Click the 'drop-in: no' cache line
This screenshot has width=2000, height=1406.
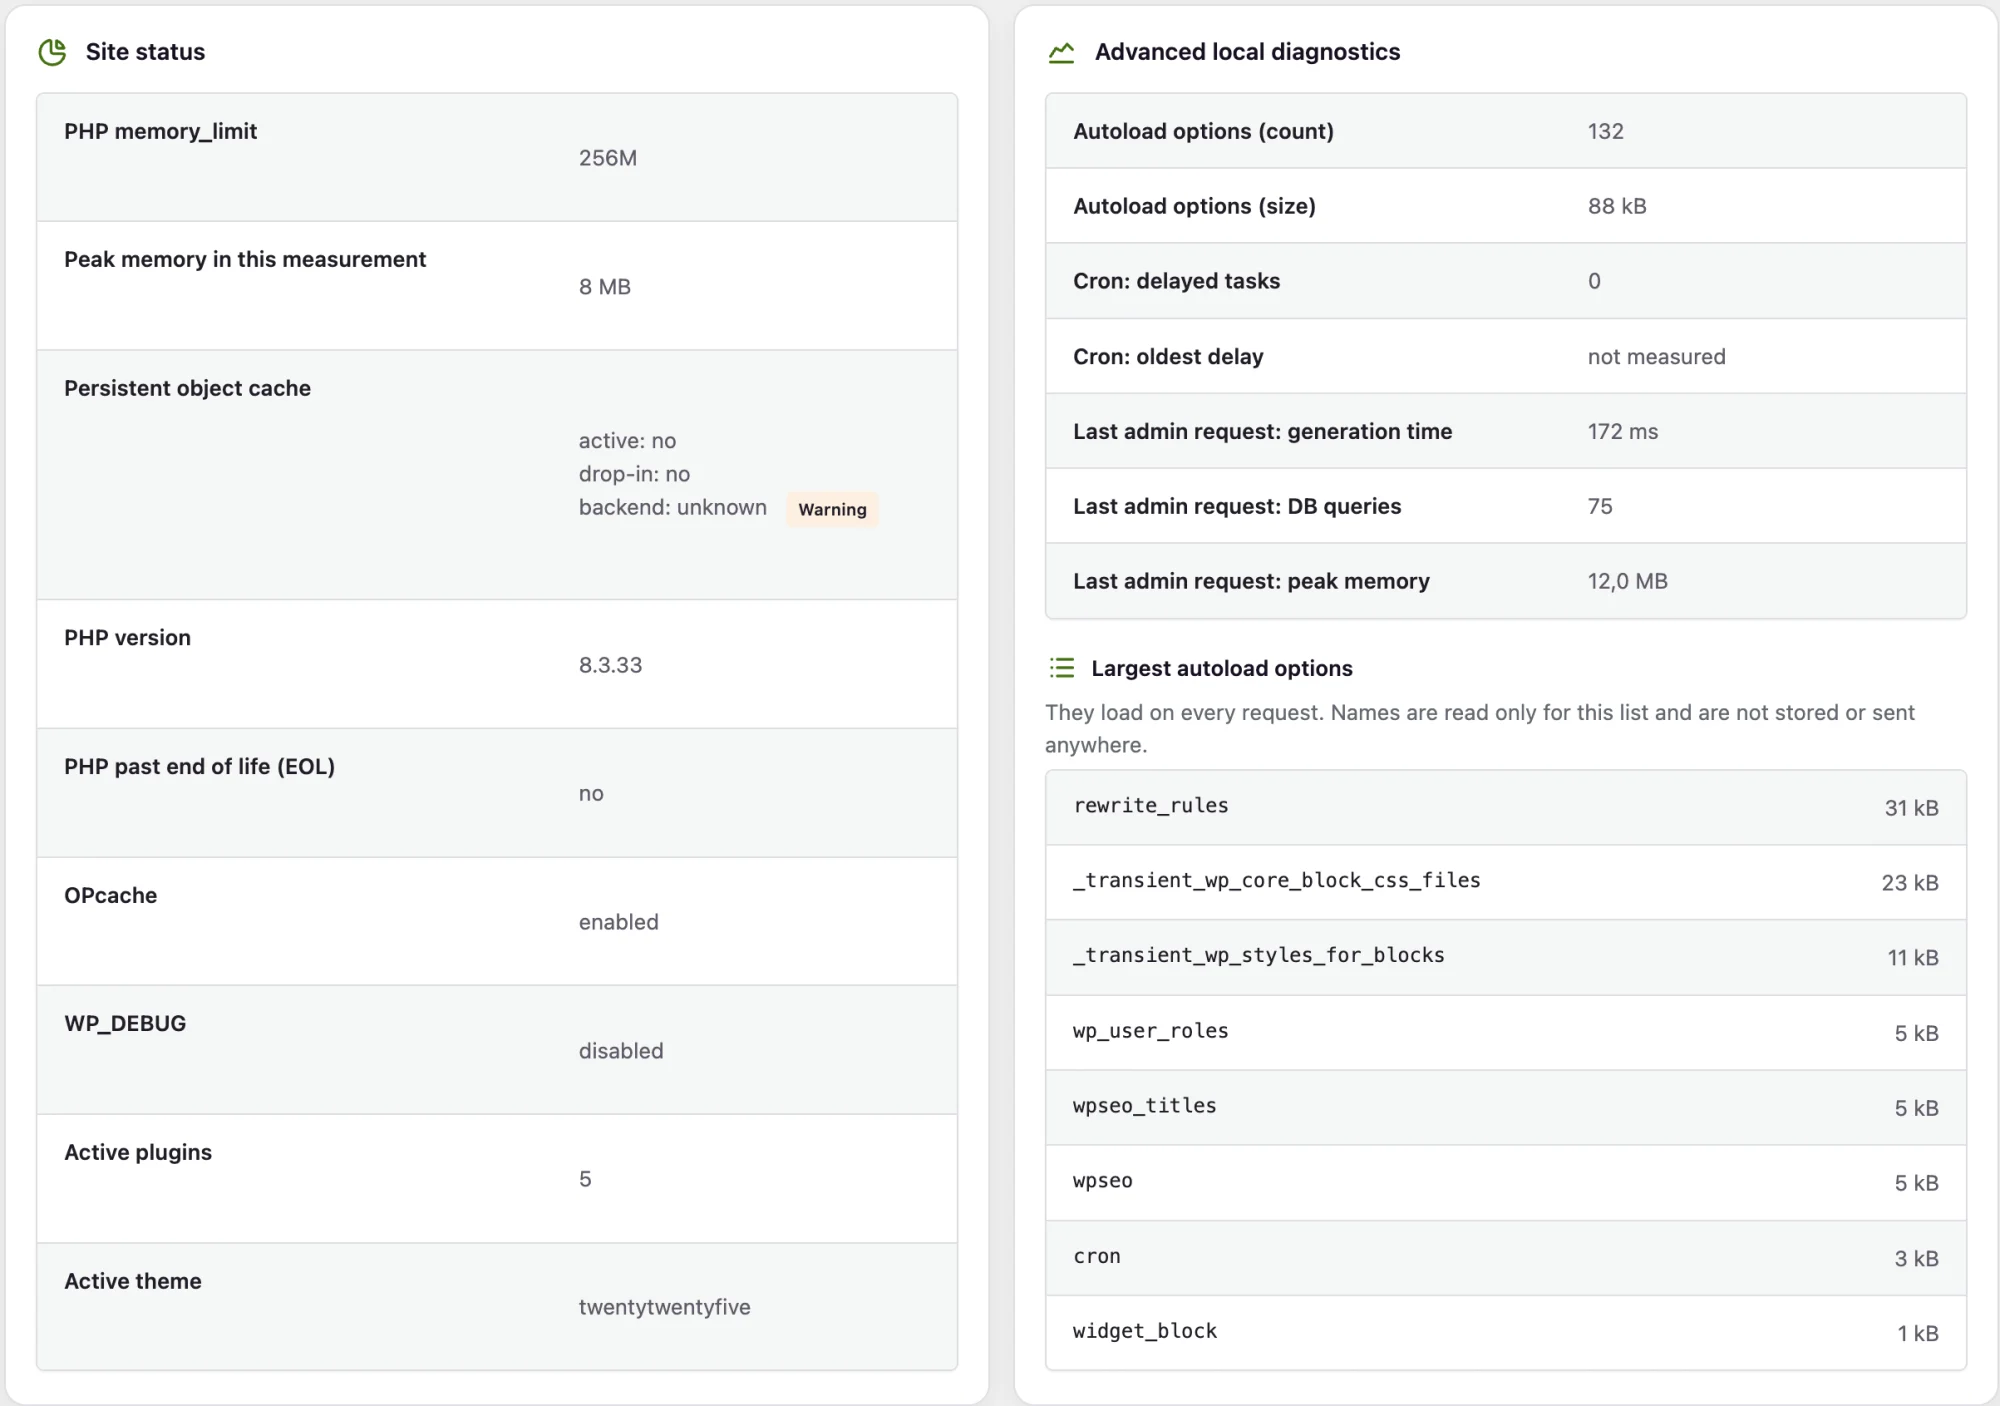coord(634,474)
